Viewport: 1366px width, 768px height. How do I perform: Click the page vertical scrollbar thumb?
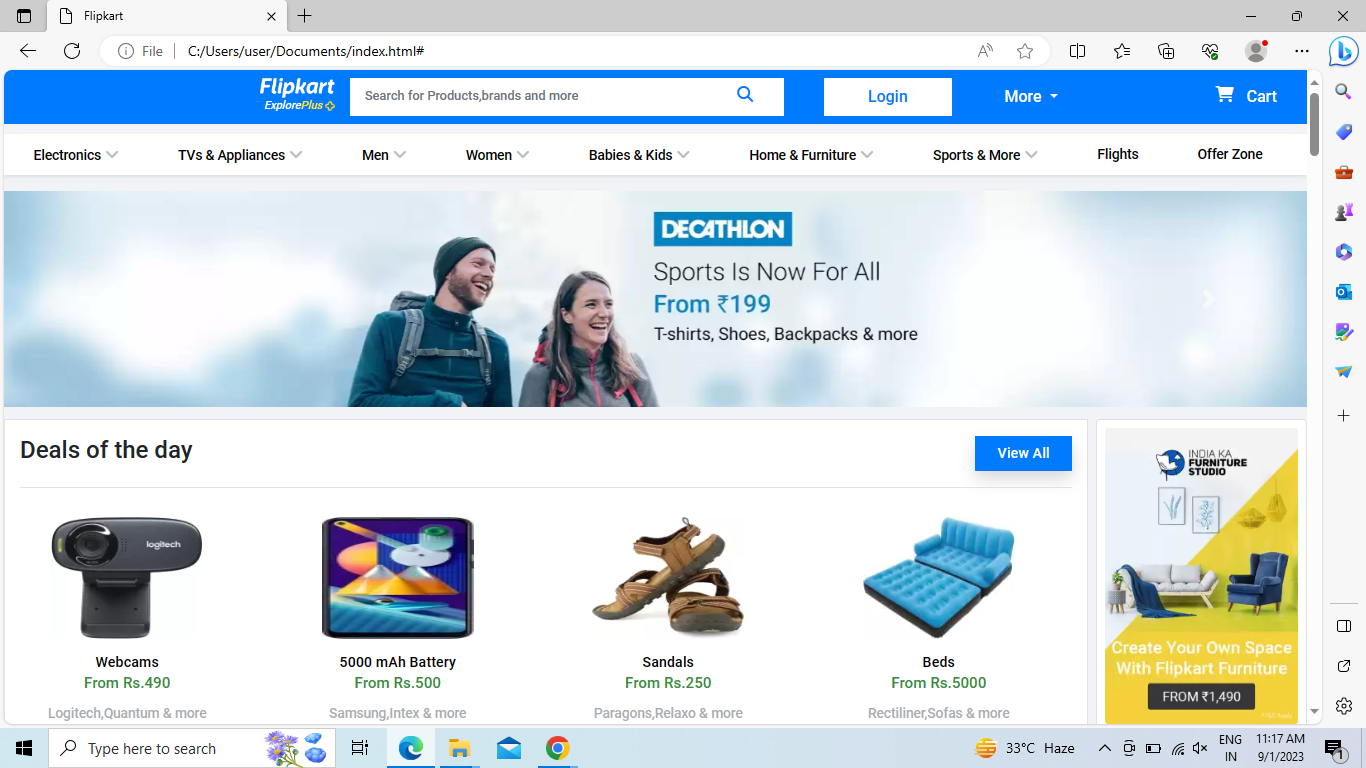[1314, 123]
